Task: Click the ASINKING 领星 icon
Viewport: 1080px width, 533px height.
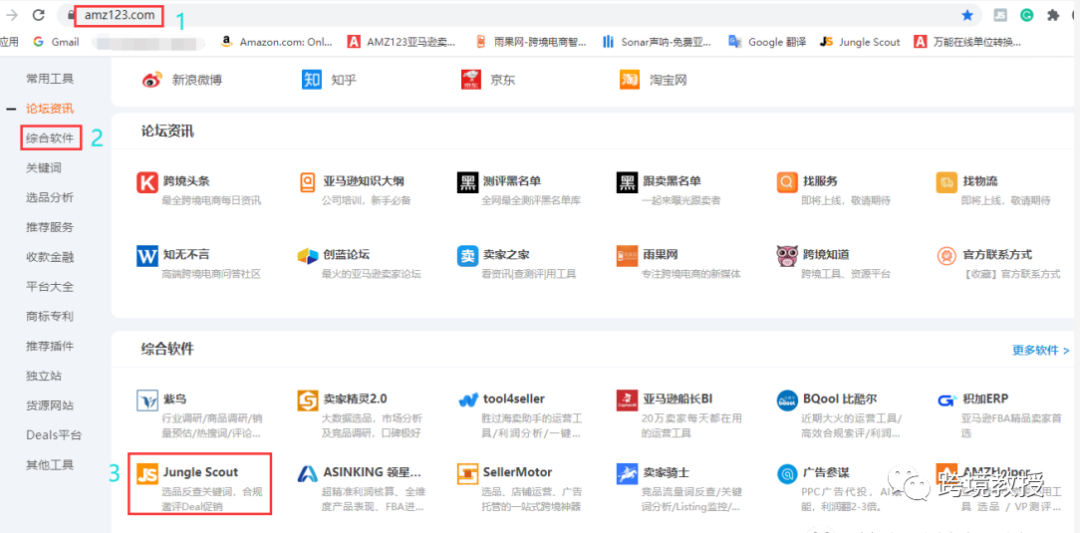Action: click(307, 474)
